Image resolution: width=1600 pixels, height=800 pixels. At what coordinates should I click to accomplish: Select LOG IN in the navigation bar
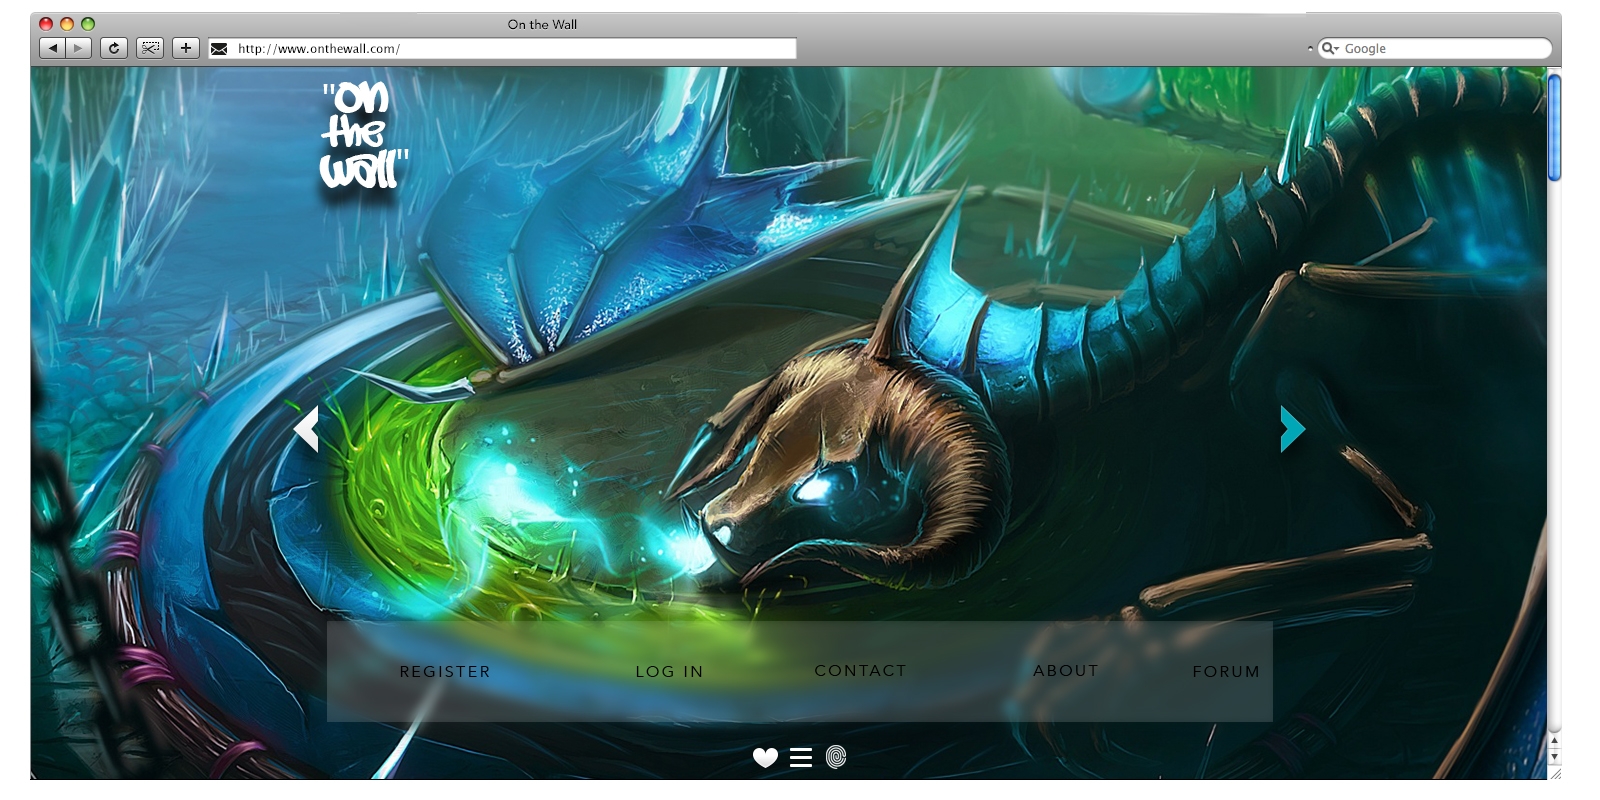coord(669,672)
